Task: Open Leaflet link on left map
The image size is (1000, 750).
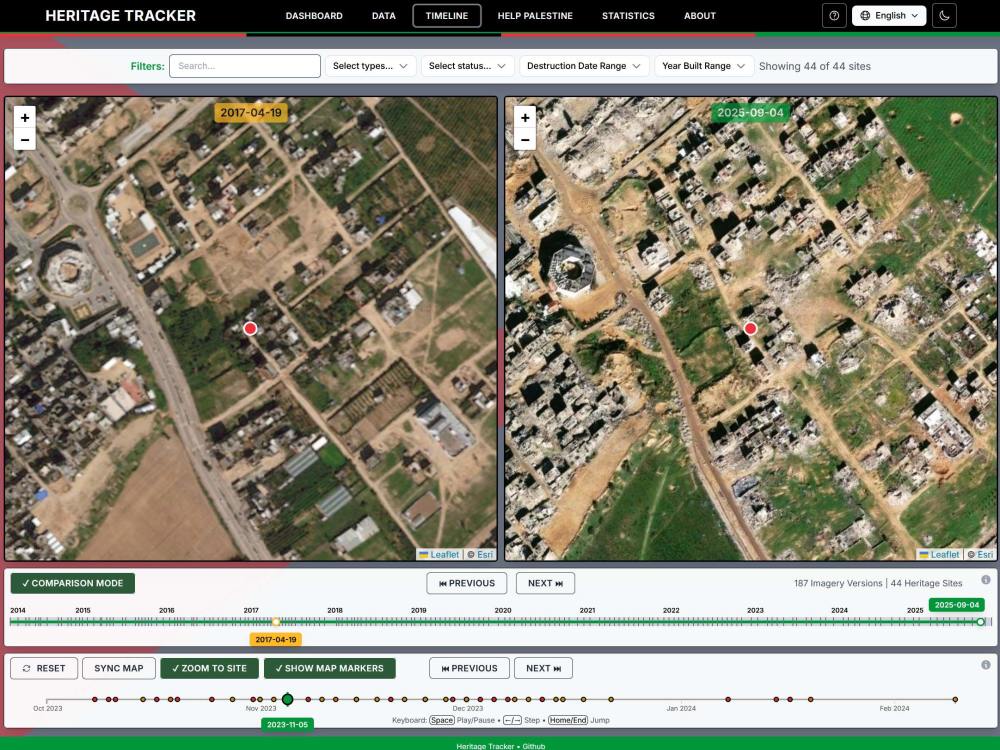Action: coord(439,555)
